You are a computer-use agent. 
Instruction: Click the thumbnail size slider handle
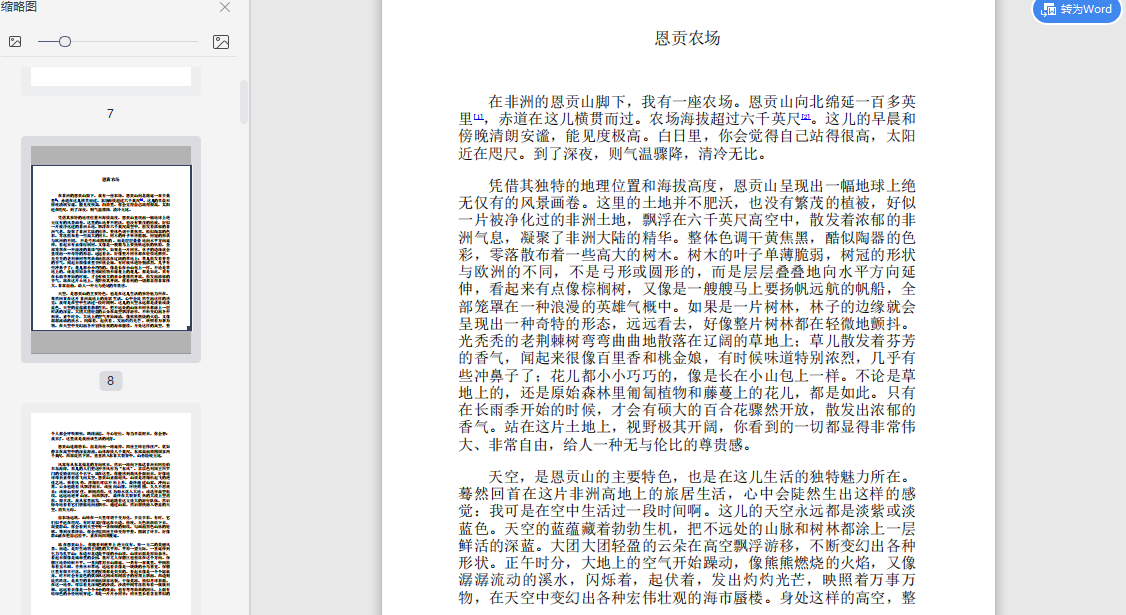tap(65, 42)
